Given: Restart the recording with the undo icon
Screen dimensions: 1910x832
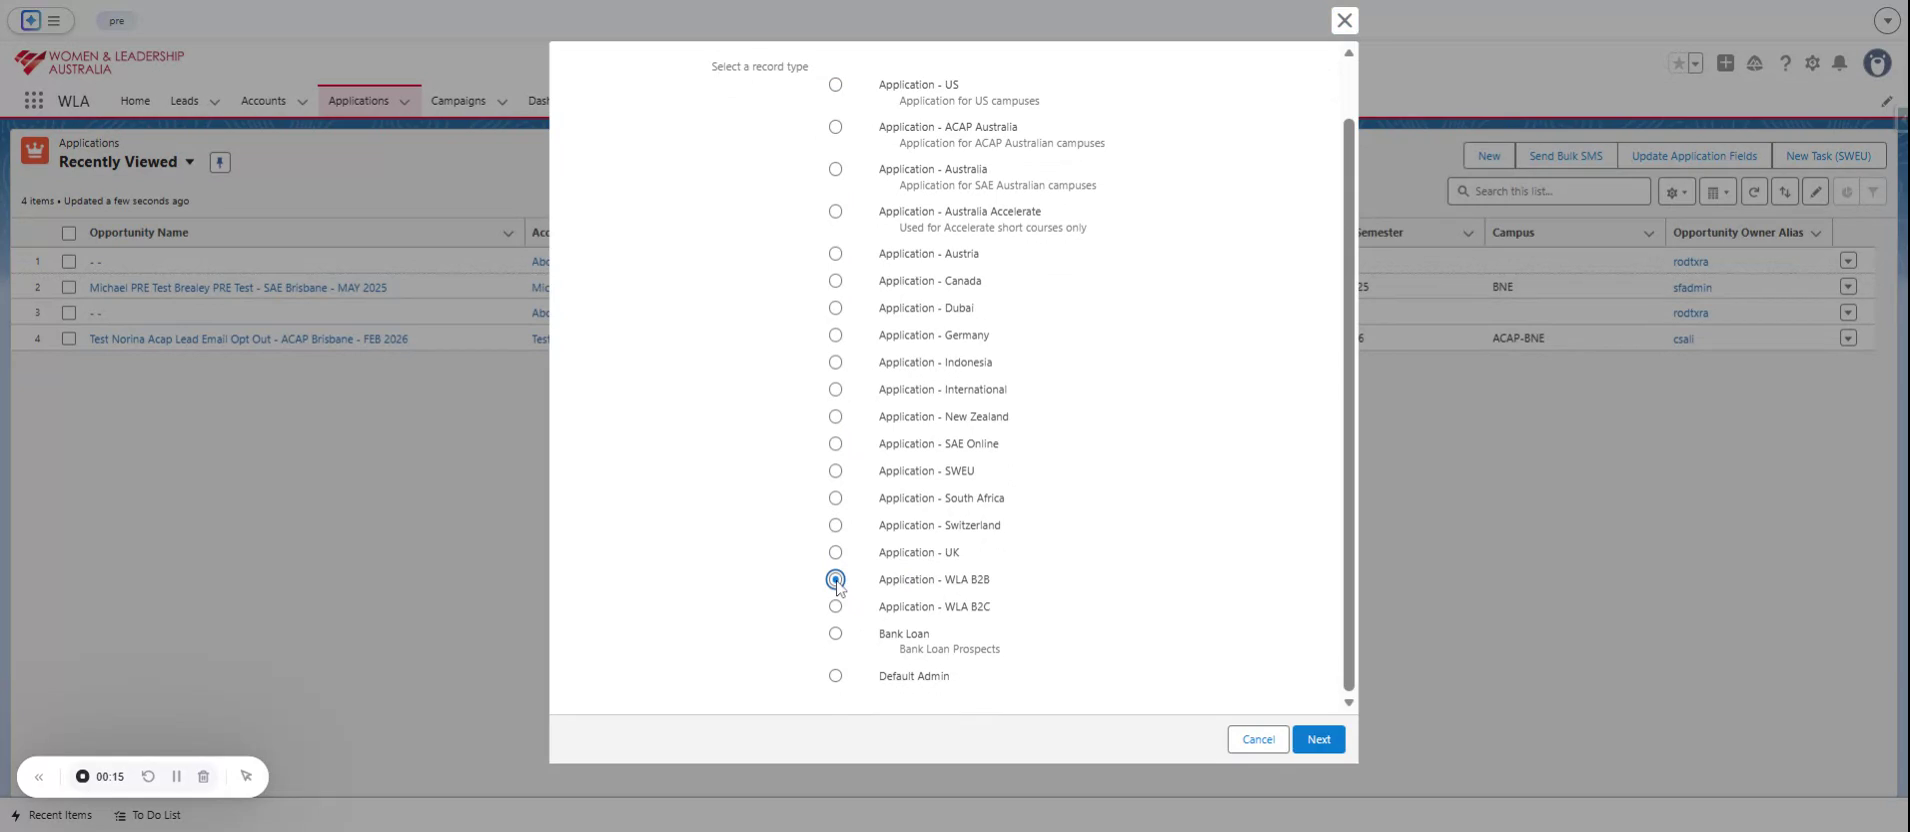Looking at the screenshot, I should pyautogui.click(x=148, y=776).
